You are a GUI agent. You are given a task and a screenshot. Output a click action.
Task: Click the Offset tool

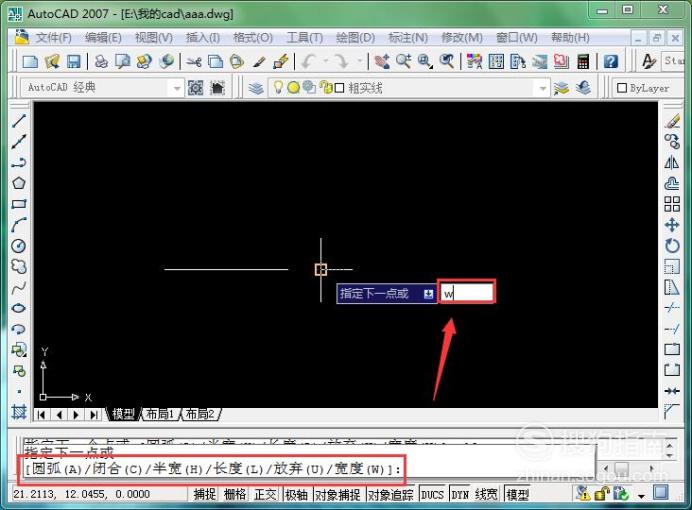coord(672,183)
